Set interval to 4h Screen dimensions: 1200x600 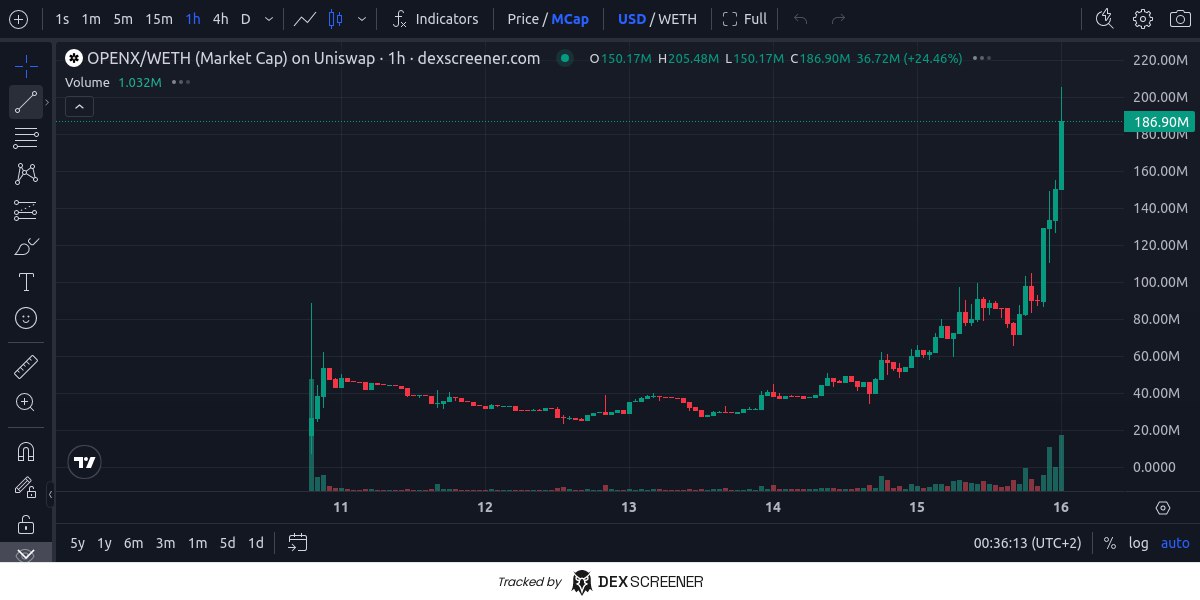(x=220, y=19)
